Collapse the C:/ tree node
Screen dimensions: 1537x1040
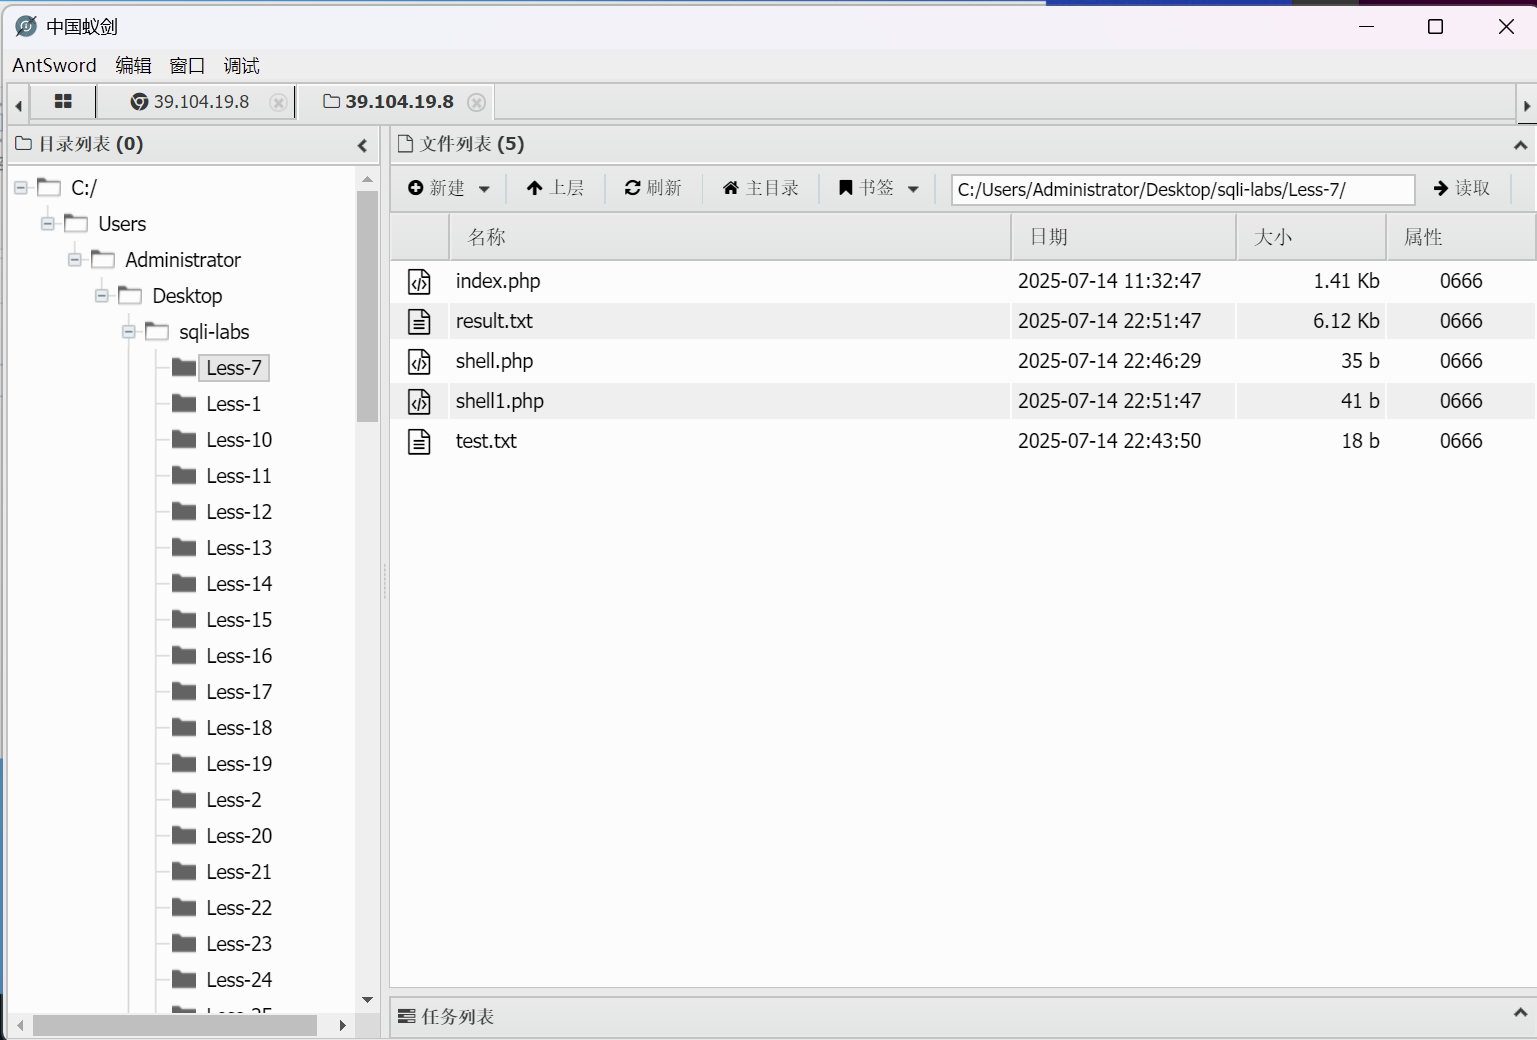click(x=20, y=187)
